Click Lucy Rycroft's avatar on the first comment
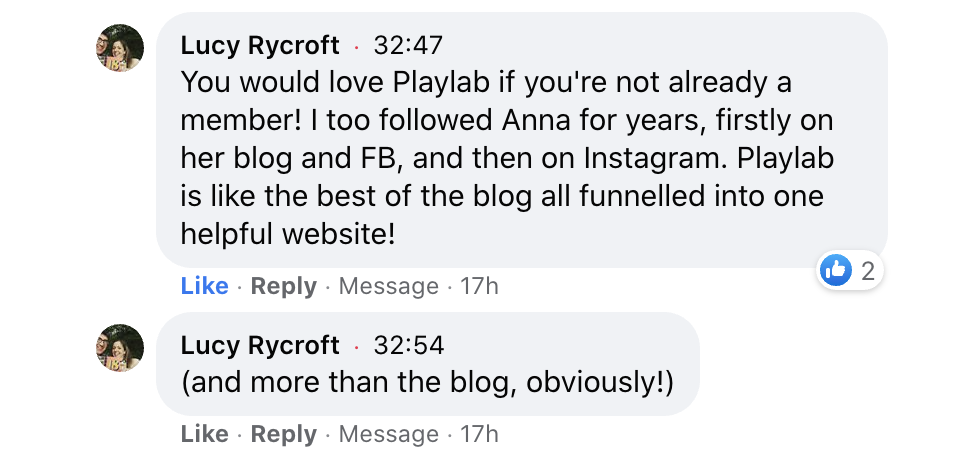The height and width of the screenshot is (460, 954). [x=119, y=48]
